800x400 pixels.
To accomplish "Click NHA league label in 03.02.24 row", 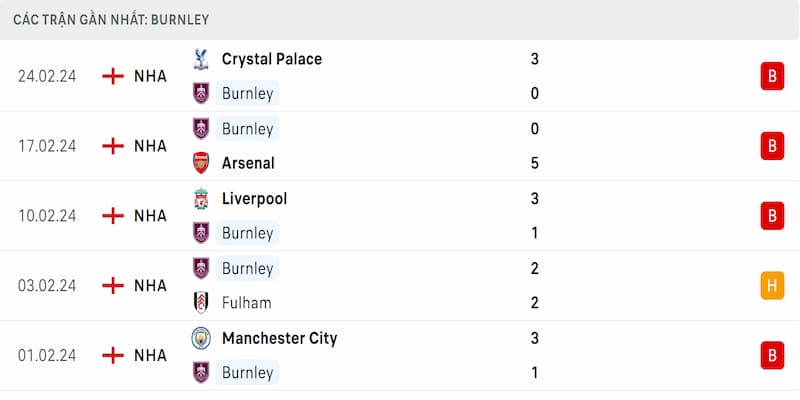I will 150,285.
